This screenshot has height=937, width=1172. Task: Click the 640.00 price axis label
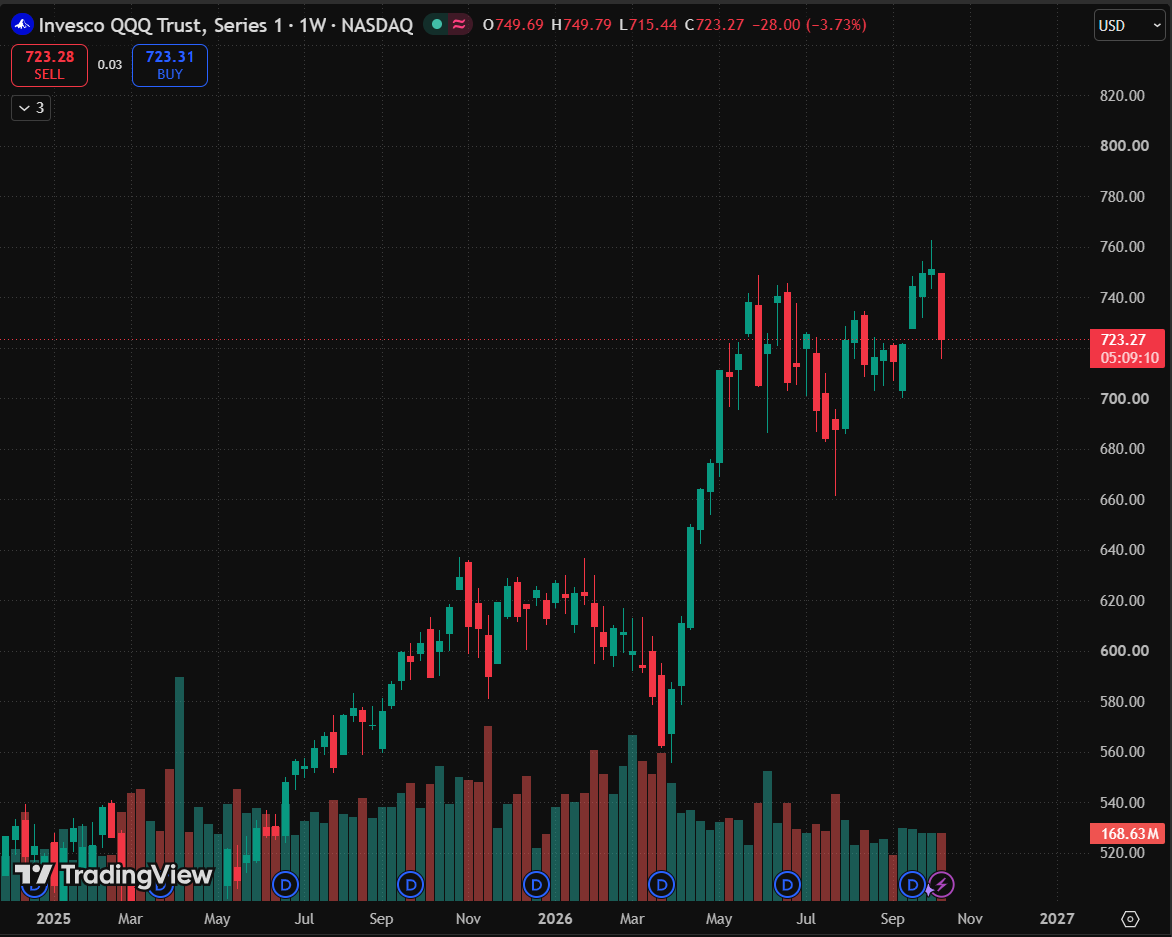pyautogui.click(x=1122, y=549)
